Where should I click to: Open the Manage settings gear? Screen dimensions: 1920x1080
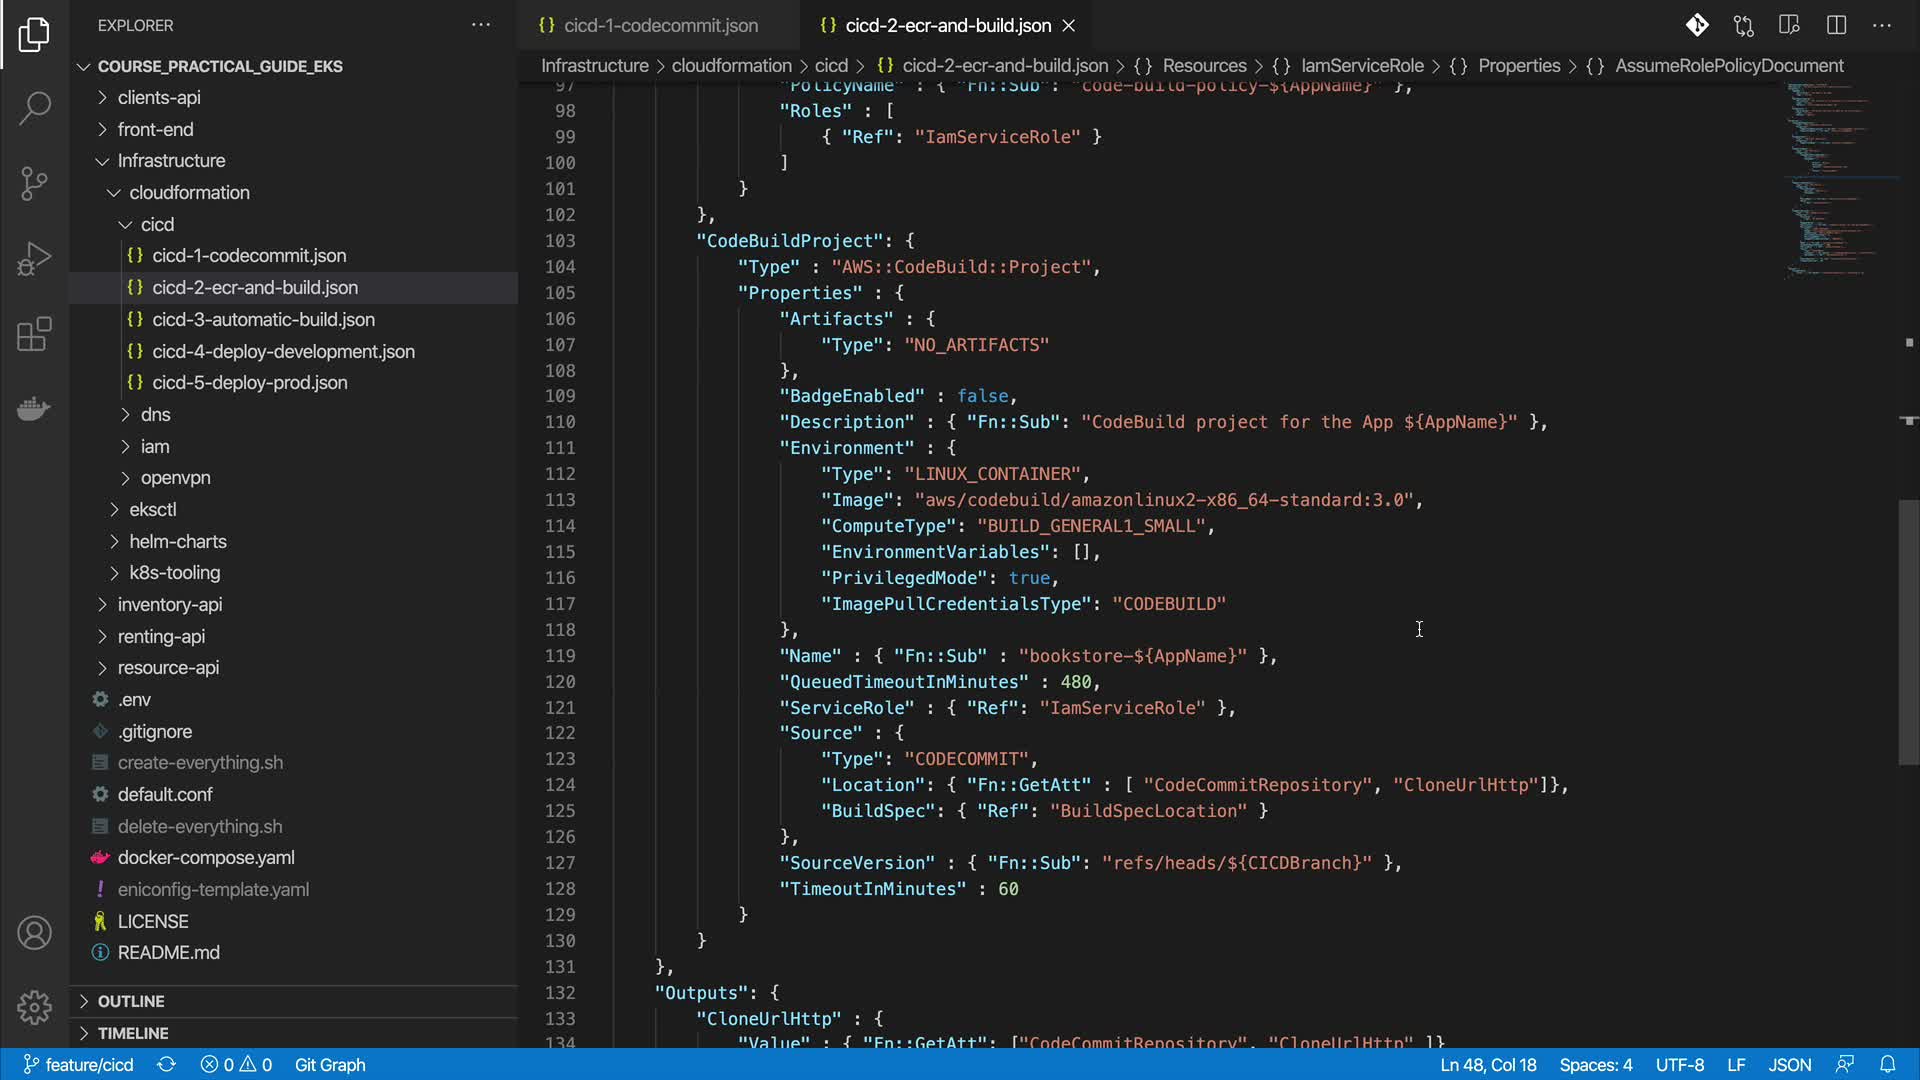point(34,1007)
